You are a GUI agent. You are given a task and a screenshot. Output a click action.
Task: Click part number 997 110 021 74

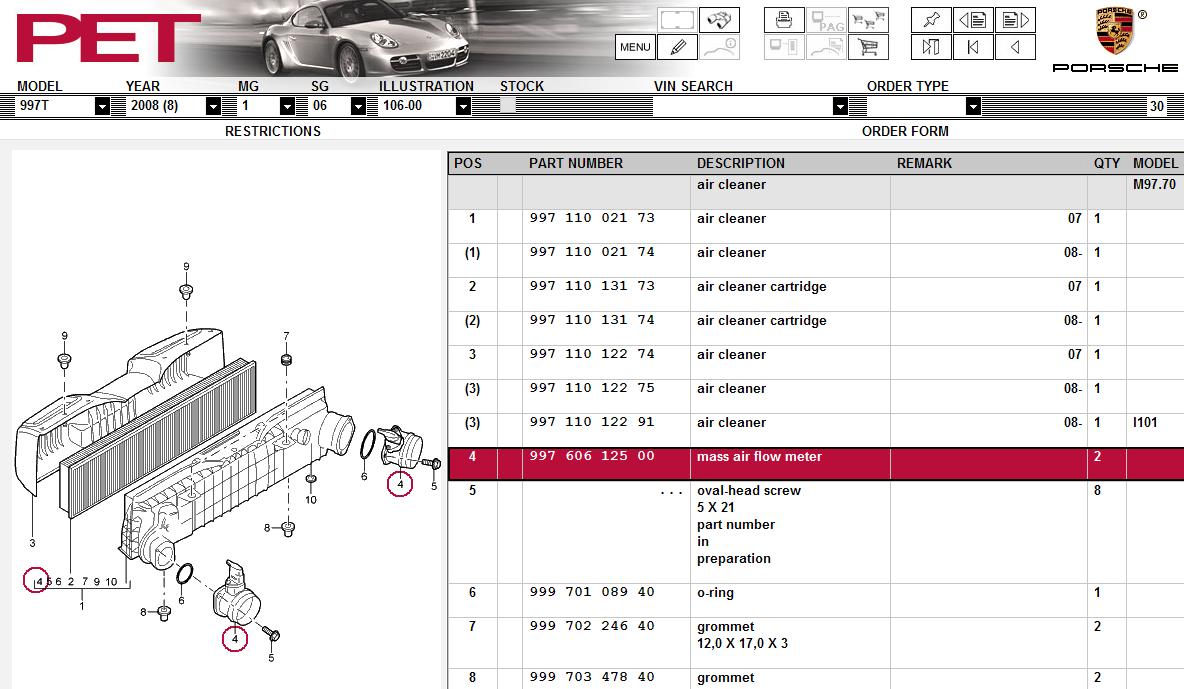click(592, 252)
